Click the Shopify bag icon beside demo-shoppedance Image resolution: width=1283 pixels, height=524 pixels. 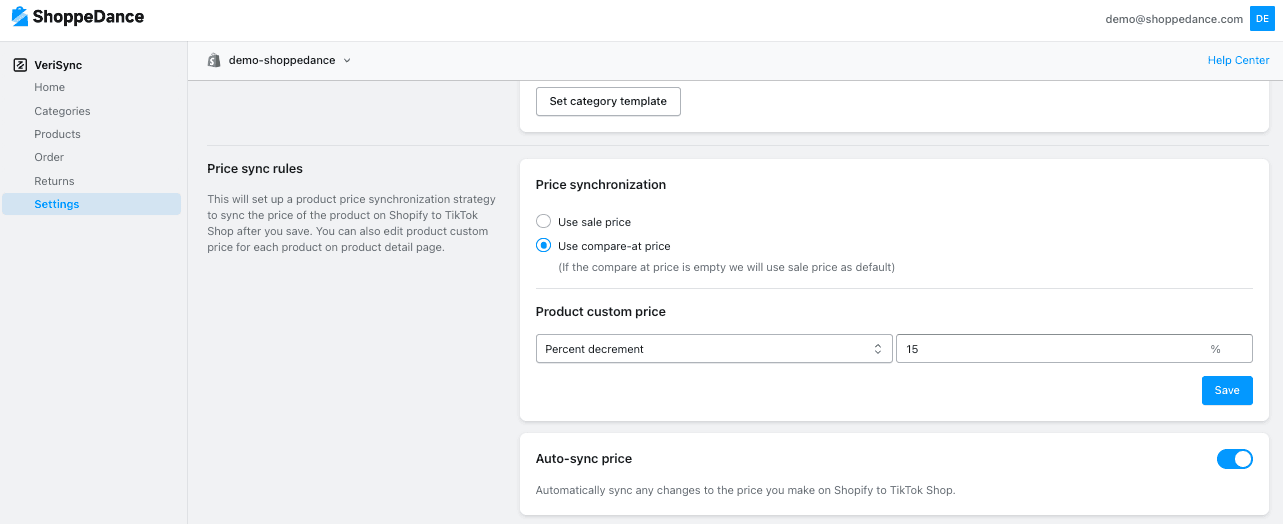pos(213,60)
